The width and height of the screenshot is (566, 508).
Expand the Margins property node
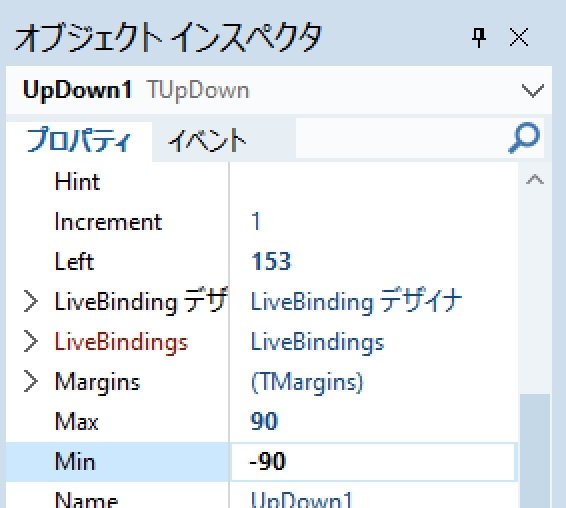(x=30, y=381)
